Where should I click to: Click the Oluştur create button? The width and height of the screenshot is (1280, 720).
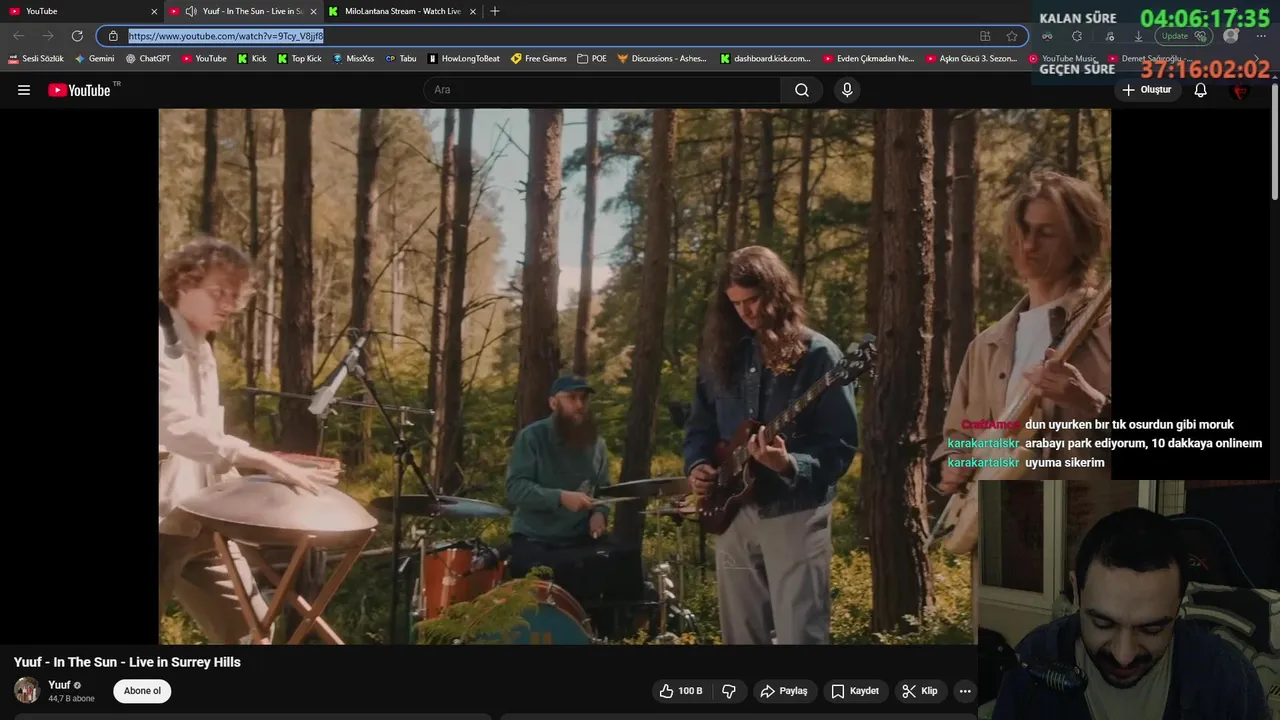pos(1146,90)
